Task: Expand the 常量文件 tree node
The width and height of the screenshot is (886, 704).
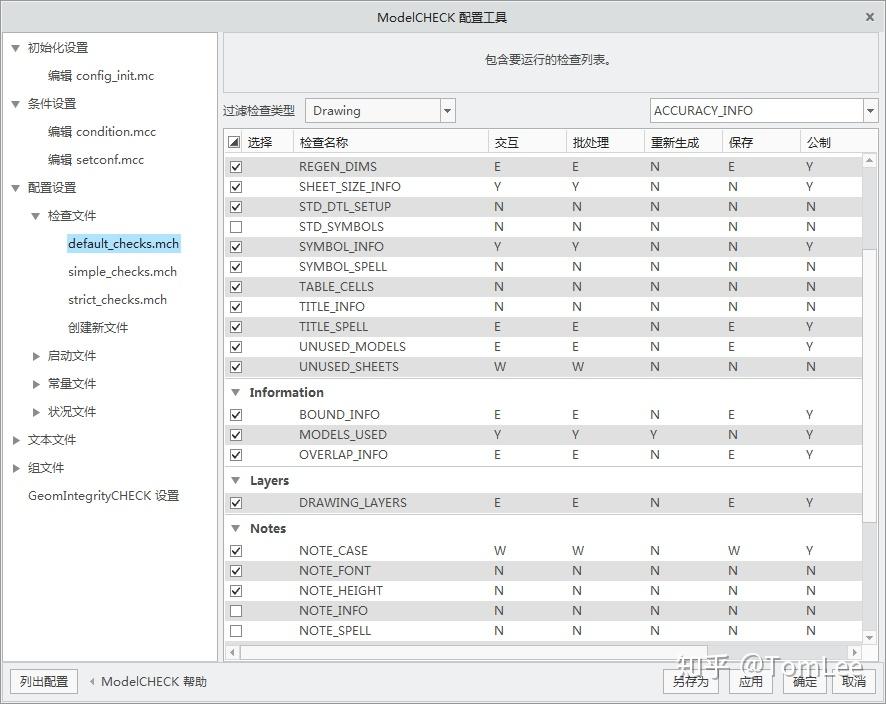Action: (x=37, y=383)
